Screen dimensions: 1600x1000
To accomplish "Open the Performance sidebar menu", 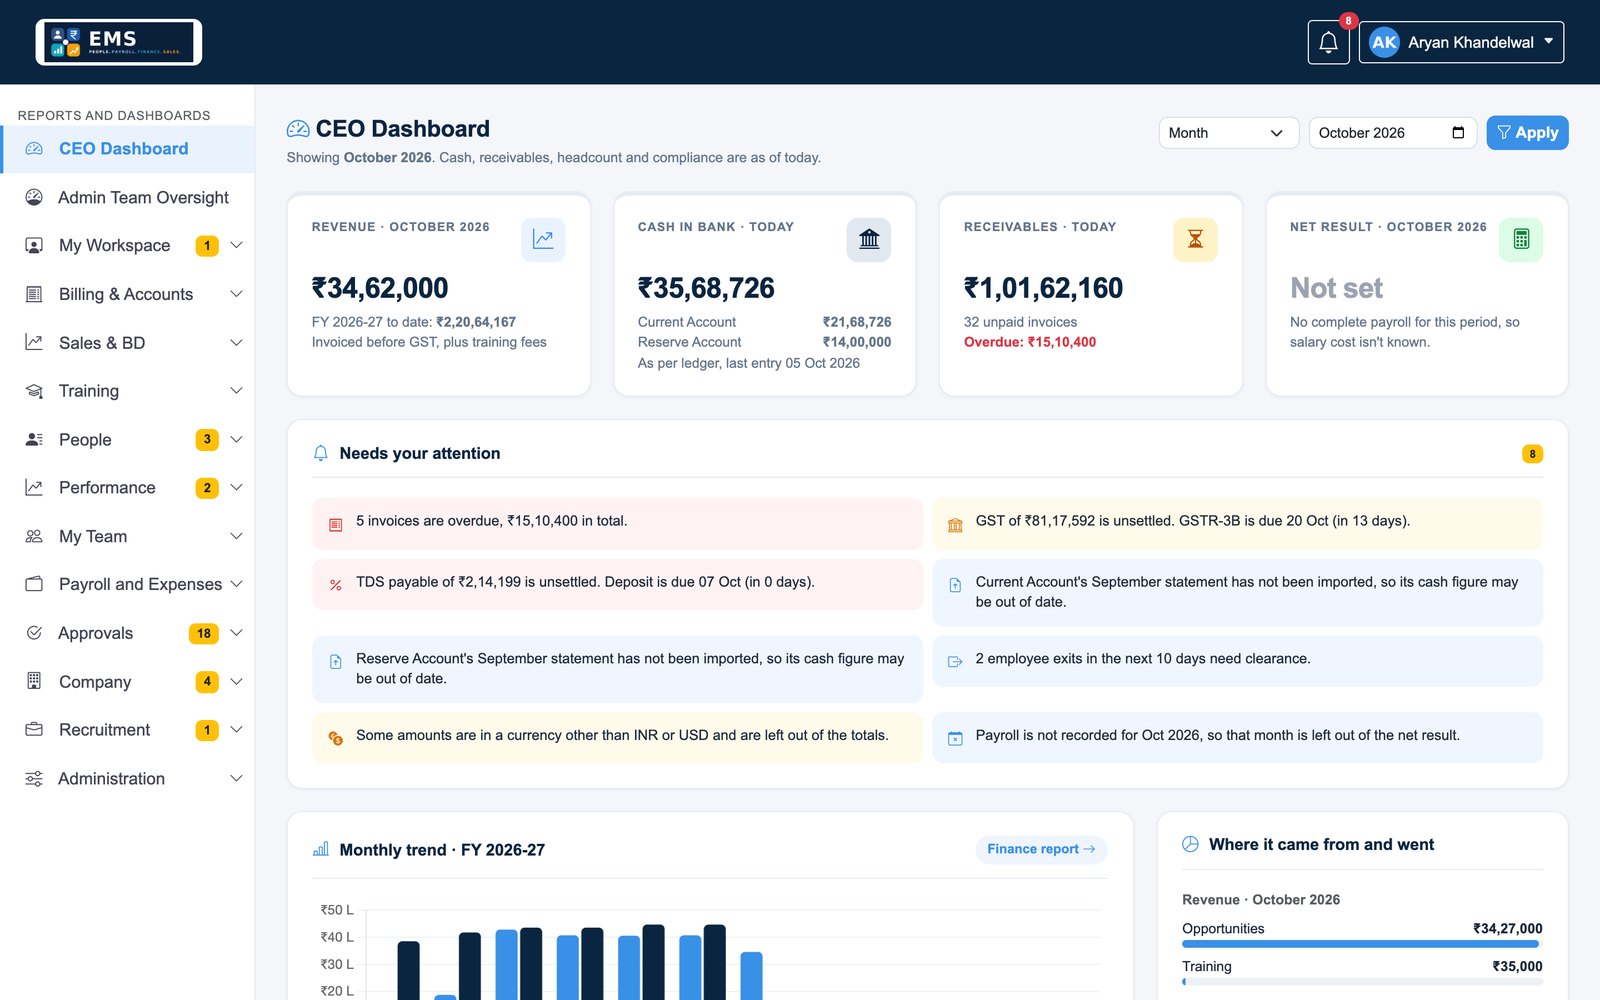I will [127, 488].
